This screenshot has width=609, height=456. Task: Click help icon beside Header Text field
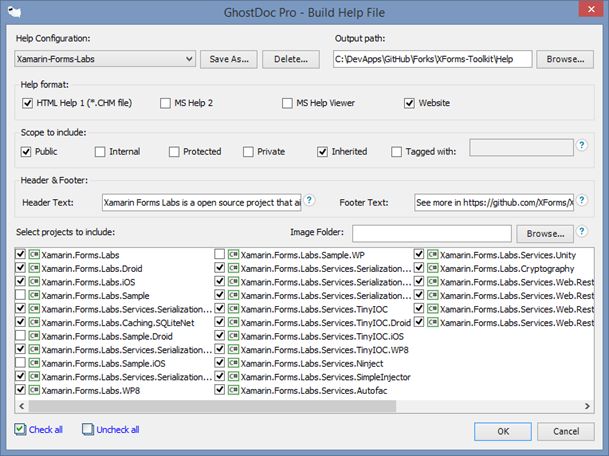click(309, 201)
